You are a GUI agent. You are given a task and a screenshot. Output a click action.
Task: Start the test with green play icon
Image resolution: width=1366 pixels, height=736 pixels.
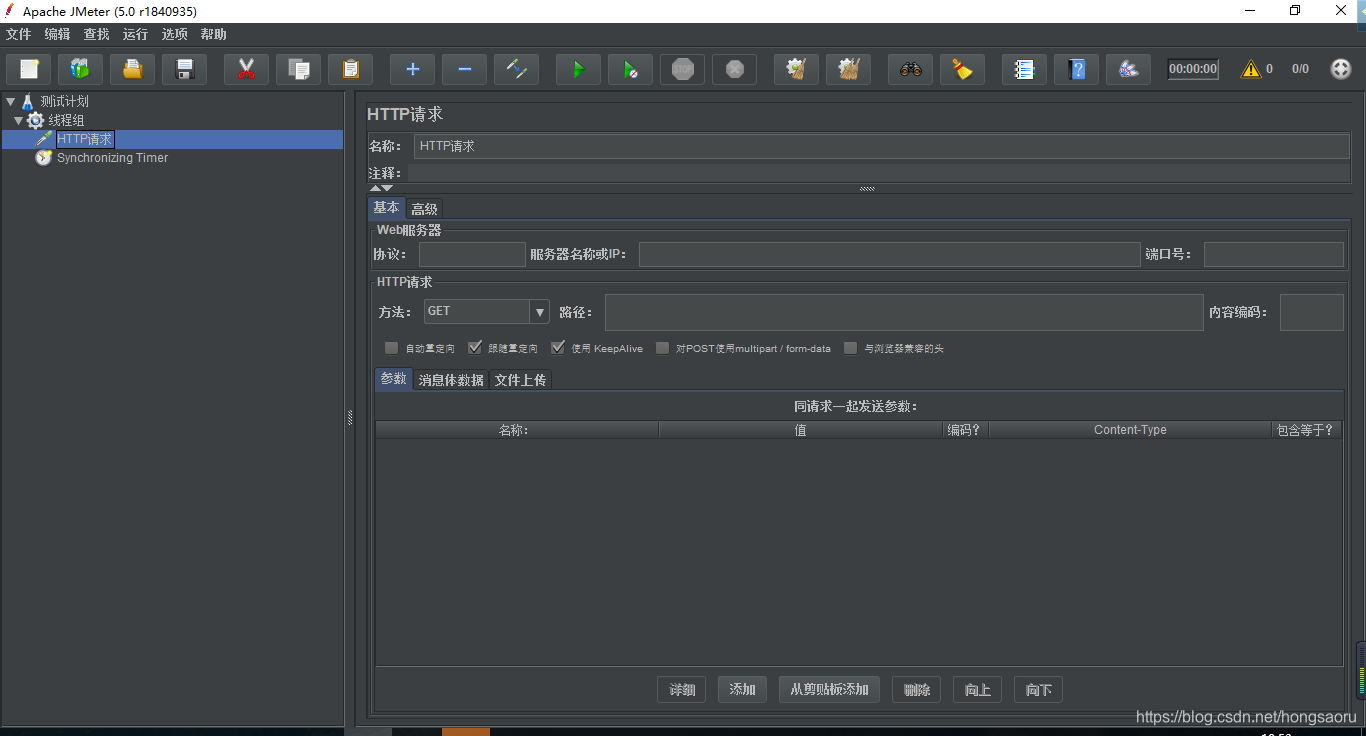(579, 69)
